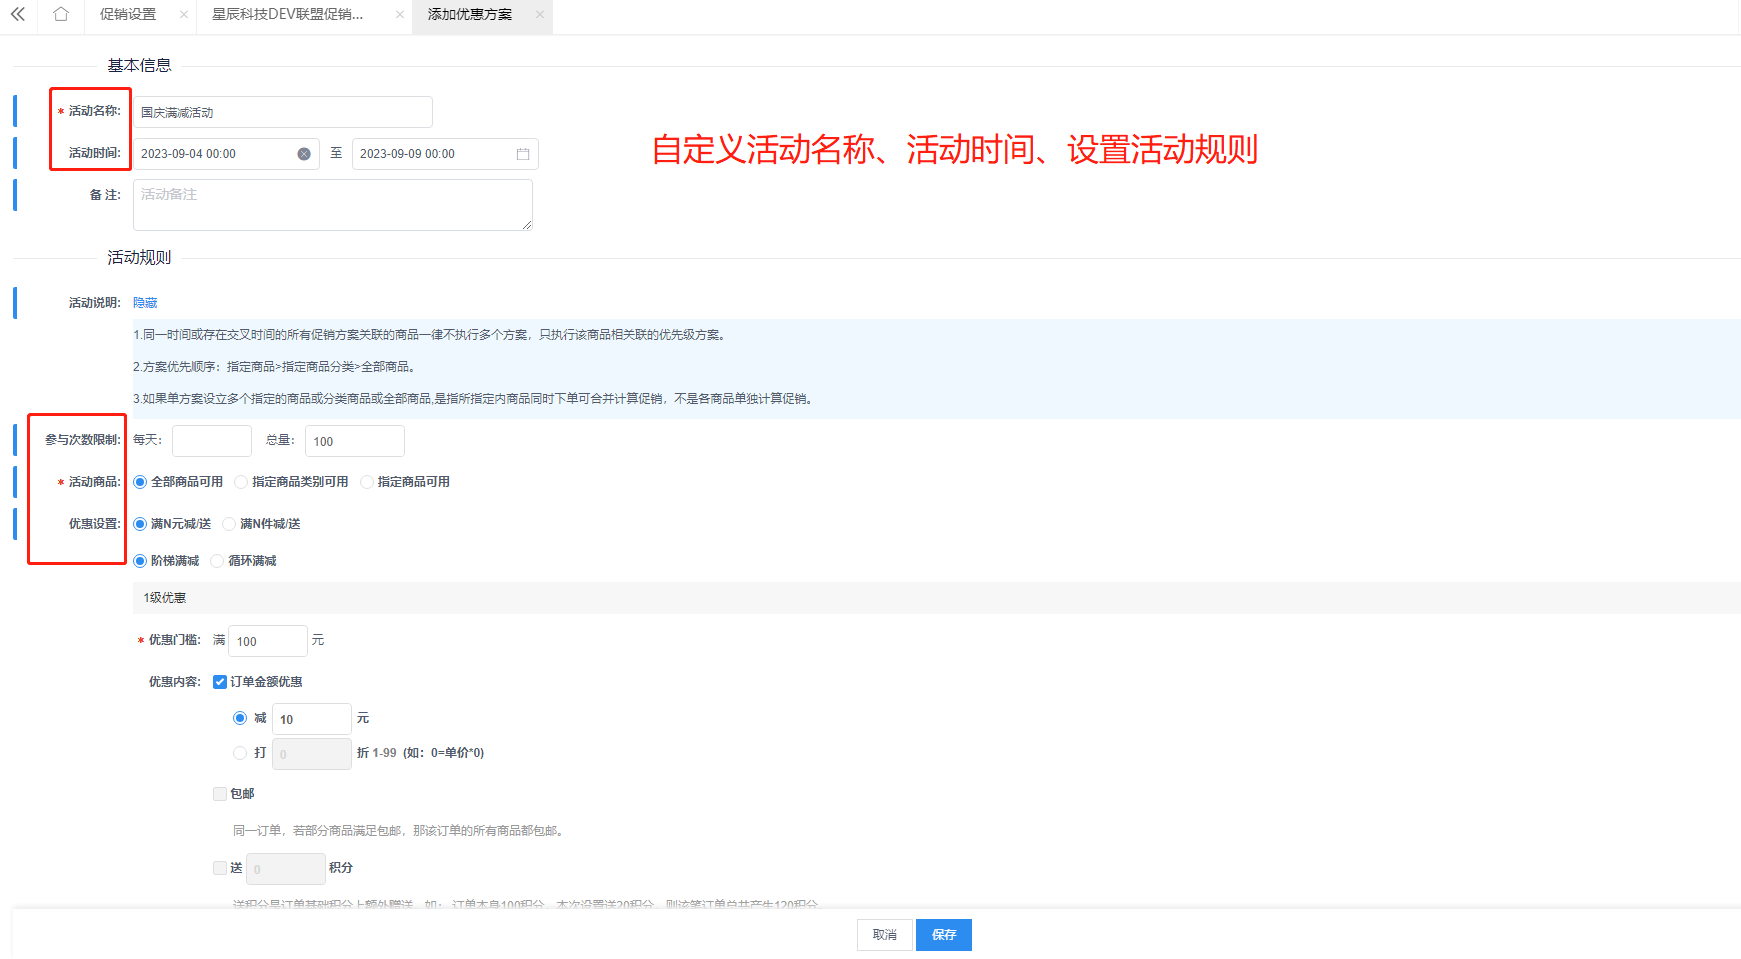Choose the 循环满减 radio option
This screenshot has height=959, width=1741.
click(x=217, y=561)
